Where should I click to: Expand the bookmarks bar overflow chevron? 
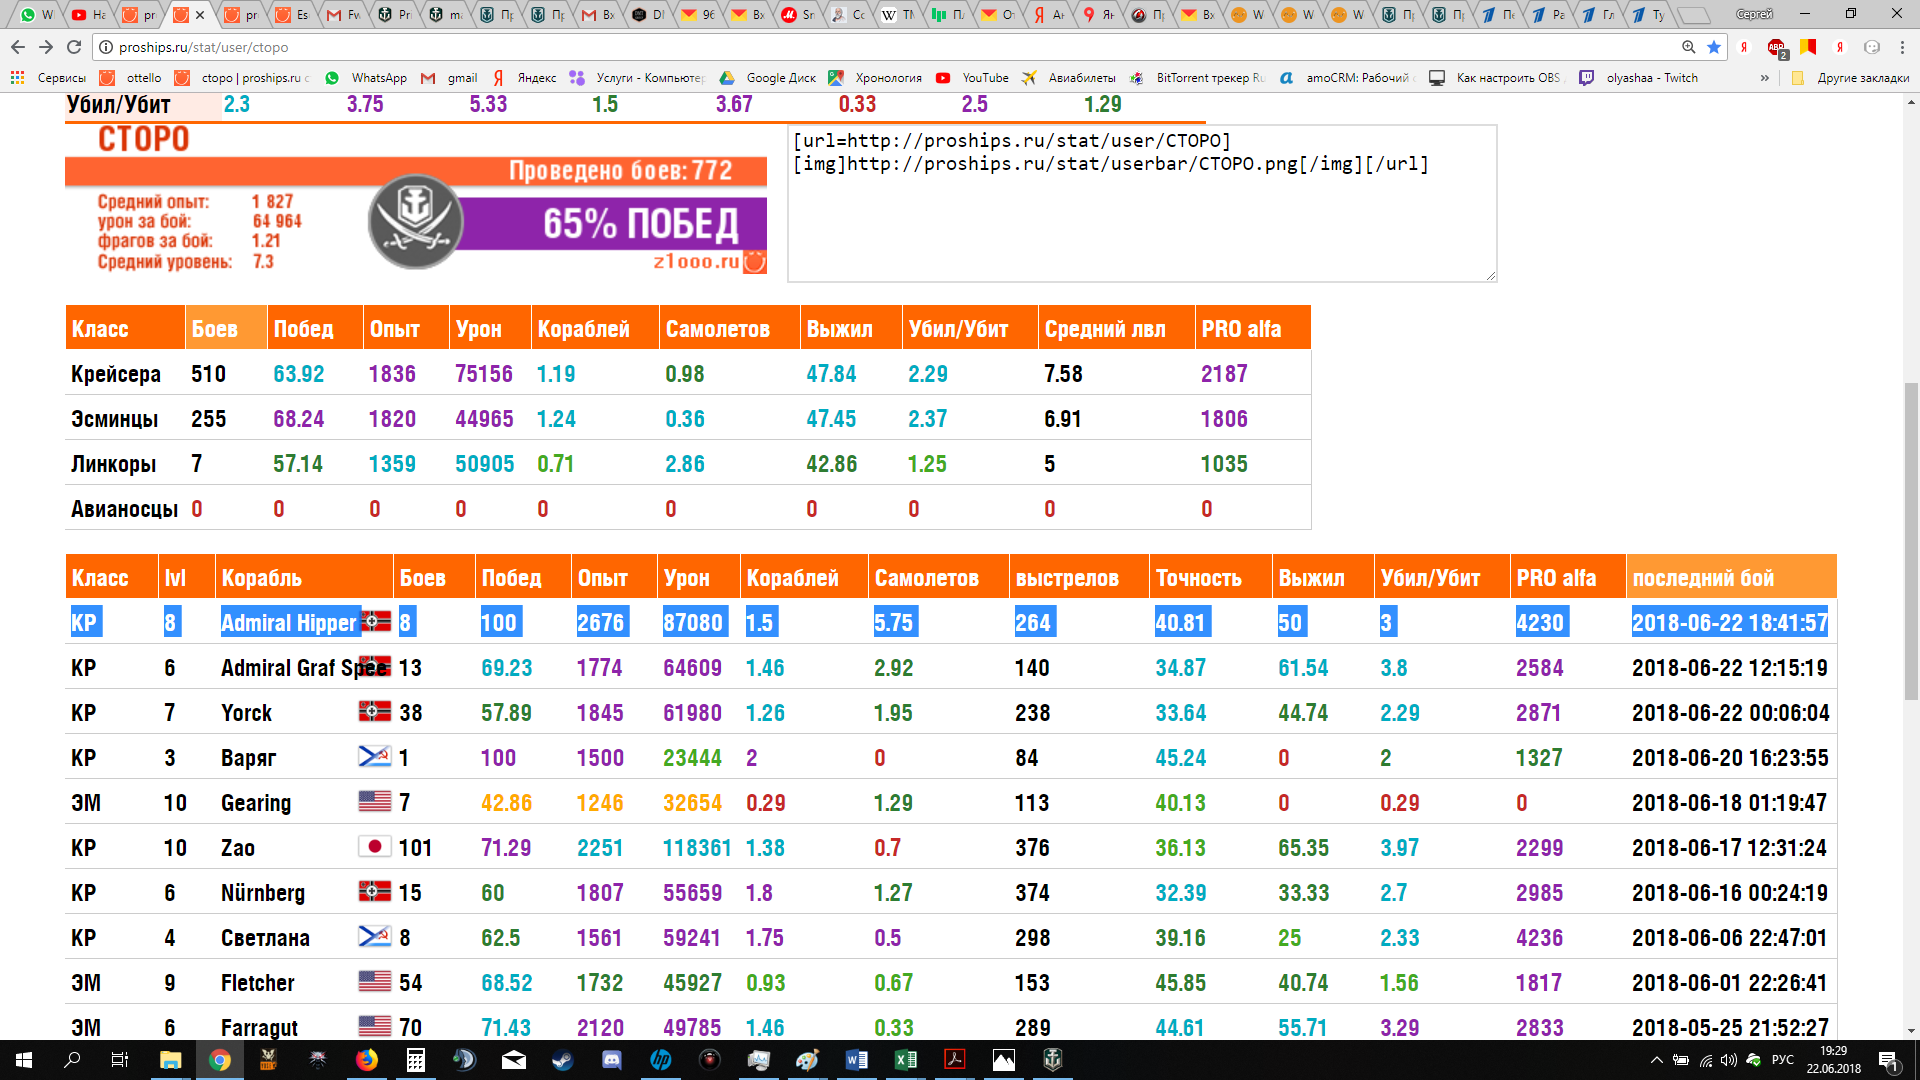tap(1764, 78)
